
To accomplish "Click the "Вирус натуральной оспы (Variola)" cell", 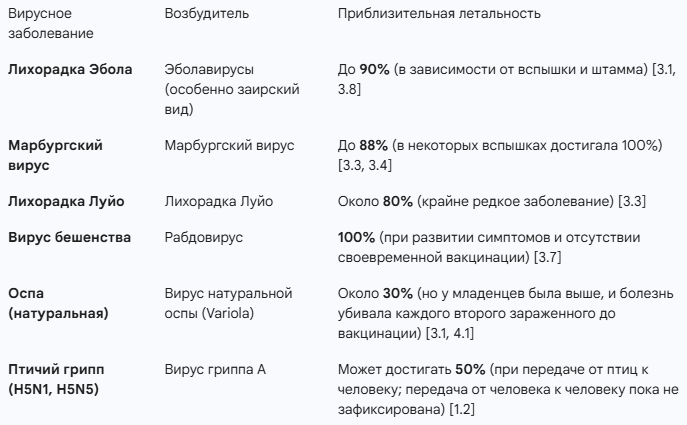I will click(227, 305).
